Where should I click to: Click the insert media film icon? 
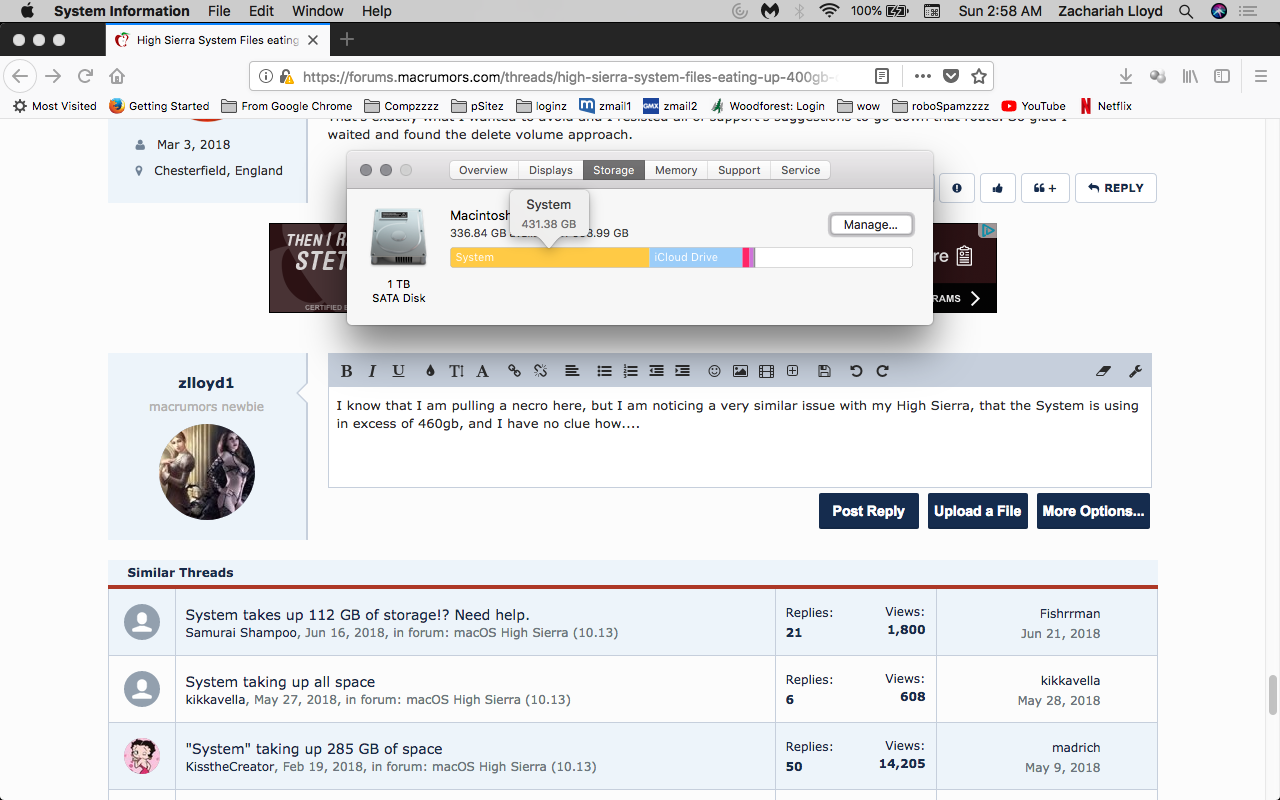click(766, 371)
